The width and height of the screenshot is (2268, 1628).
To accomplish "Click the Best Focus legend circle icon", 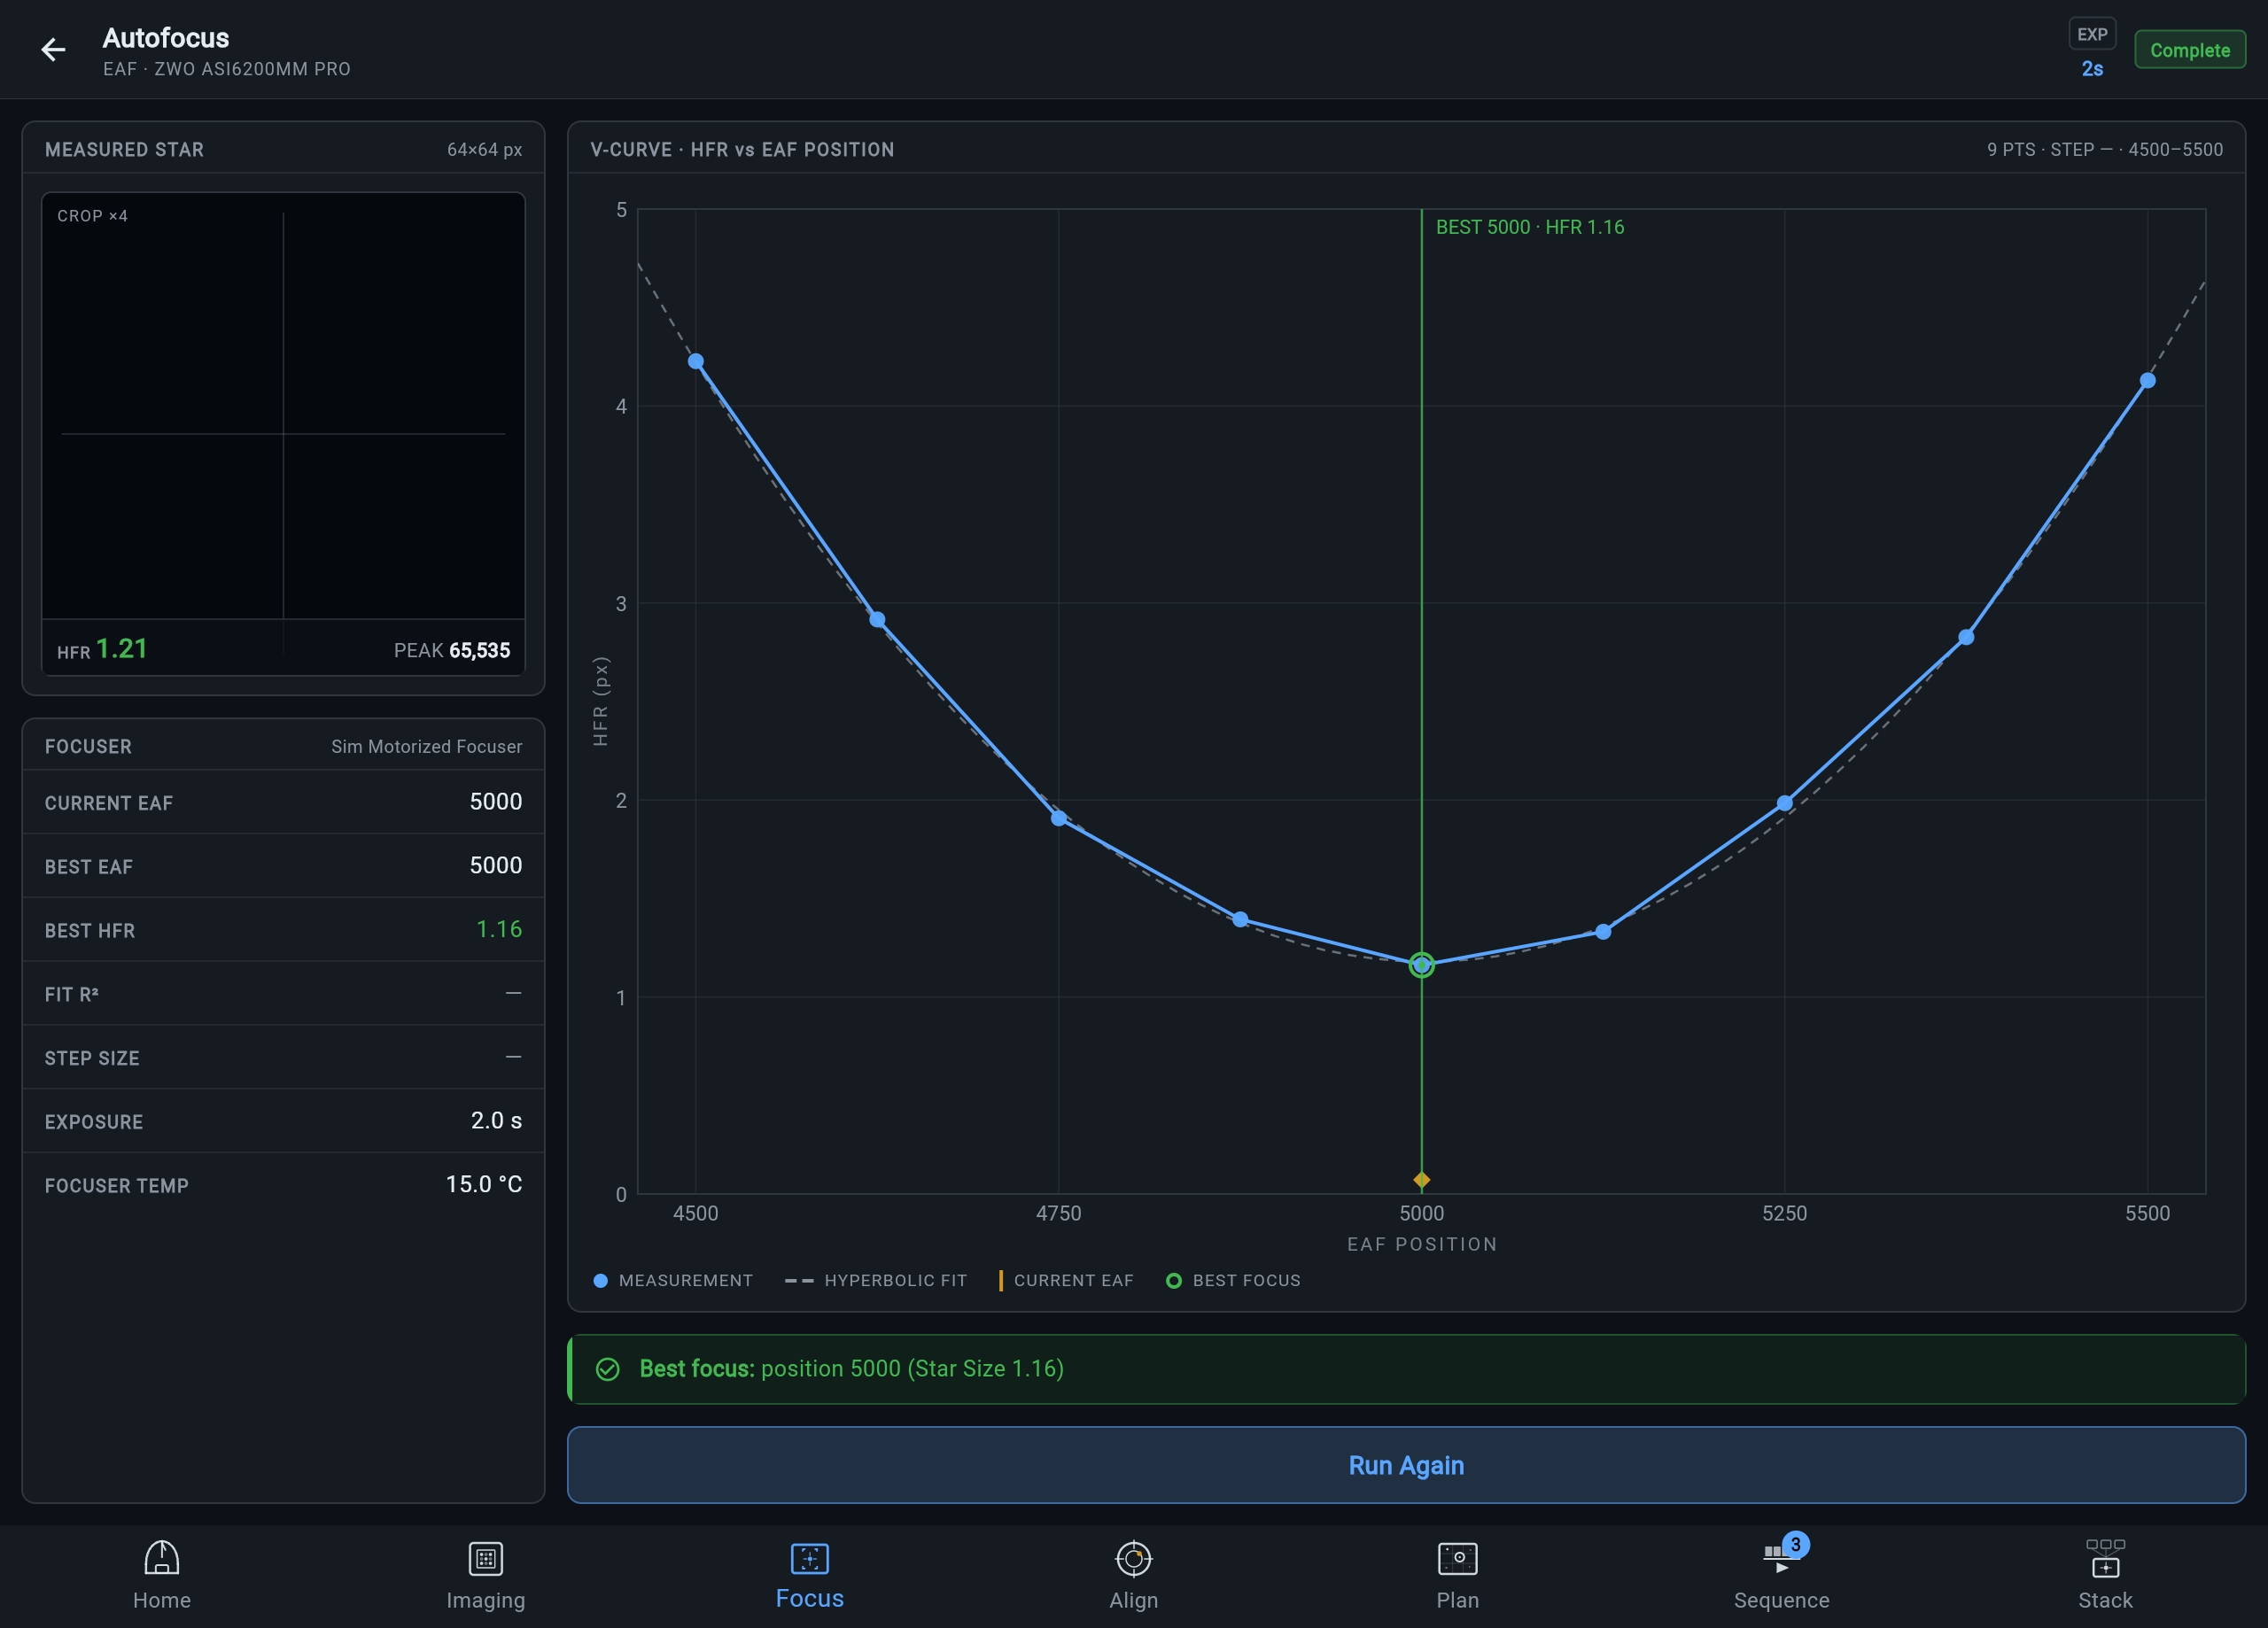I will (1174, 1281).
